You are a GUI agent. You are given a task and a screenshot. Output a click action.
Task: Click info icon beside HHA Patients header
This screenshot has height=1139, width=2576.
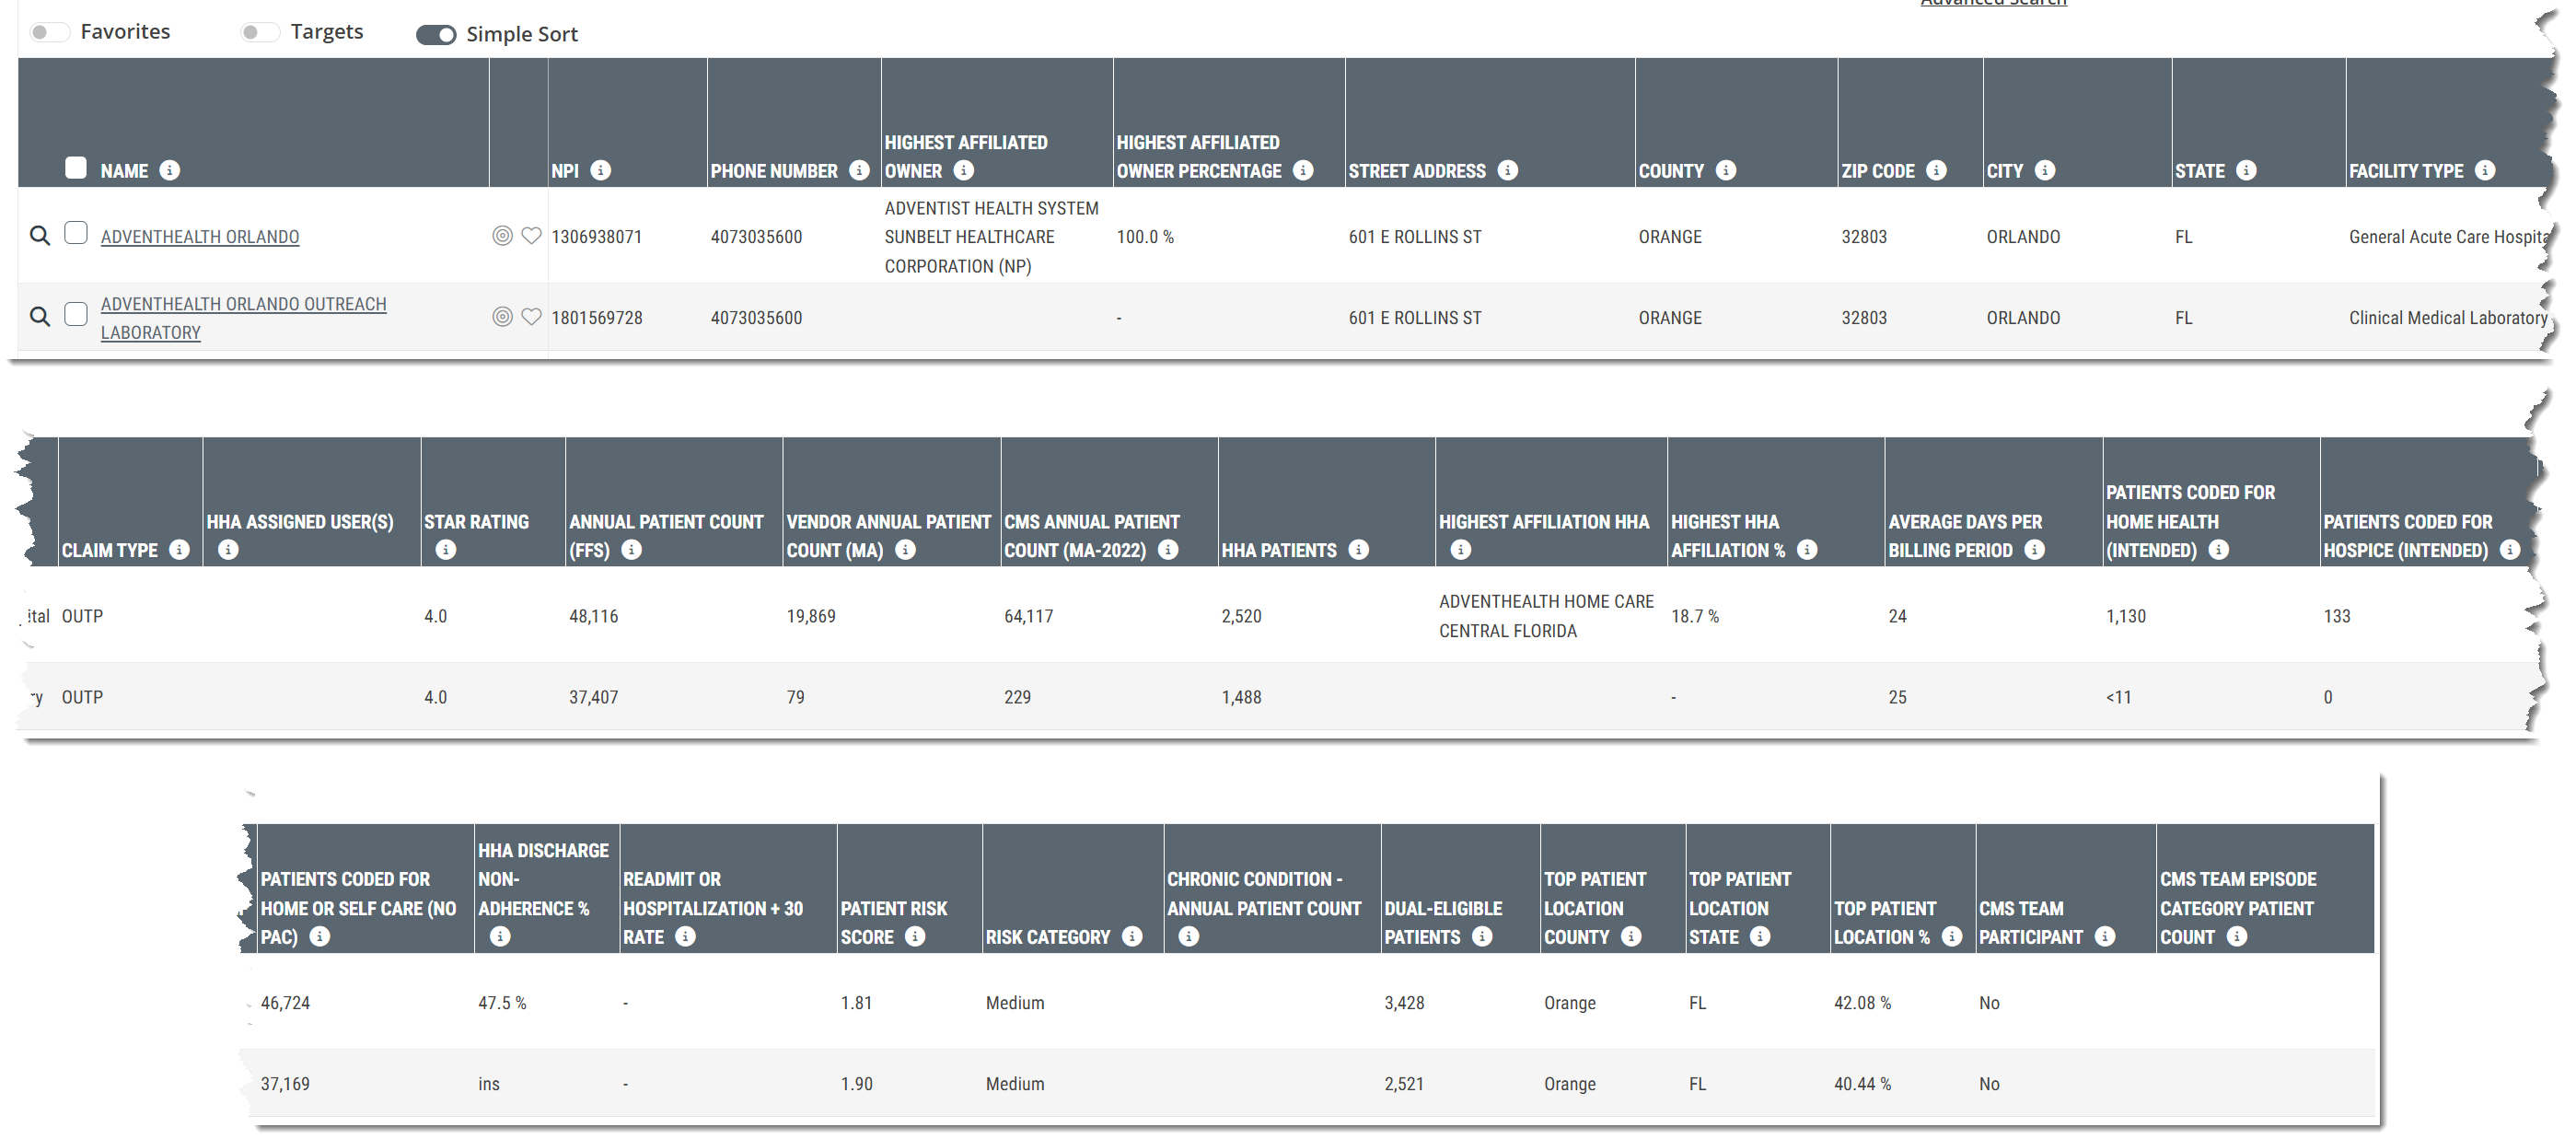pyautogui.click(x=1358, y=550)
